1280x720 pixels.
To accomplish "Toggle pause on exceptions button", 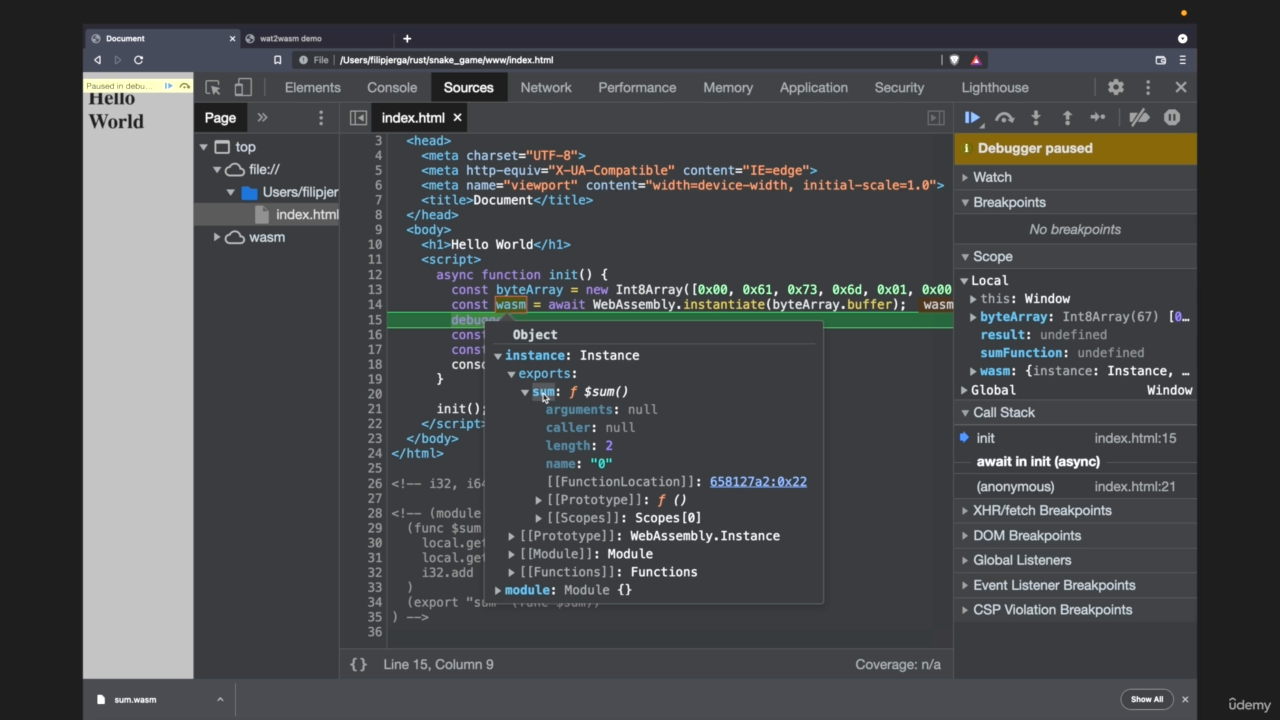I will (1172, 118).
